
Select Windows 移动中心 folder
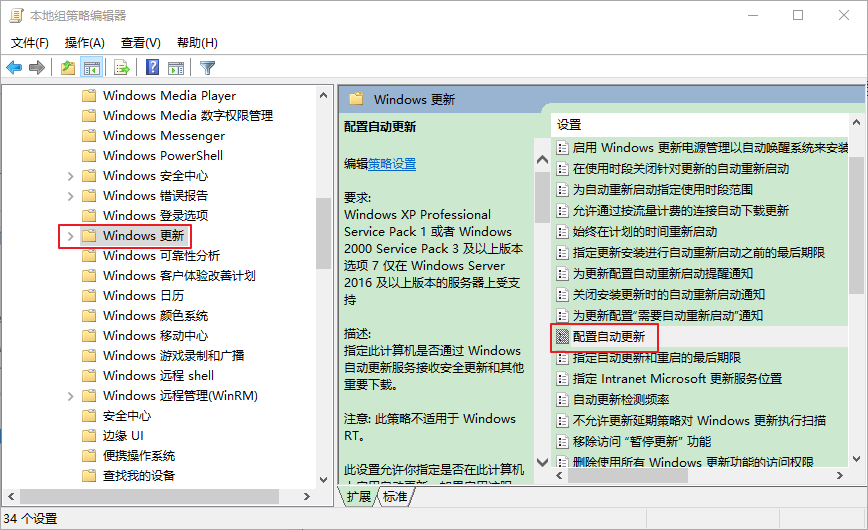[x=156, y=336]
